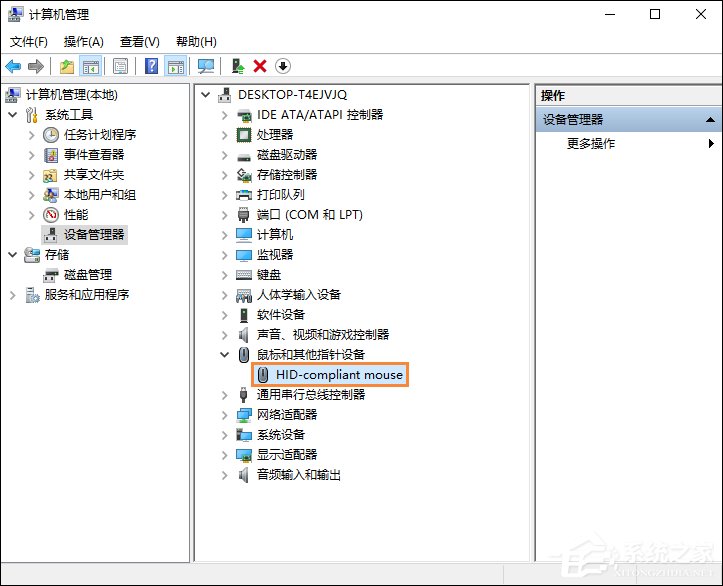
Task: Click the Up one level folder icon
Action: tap(67, 66)
